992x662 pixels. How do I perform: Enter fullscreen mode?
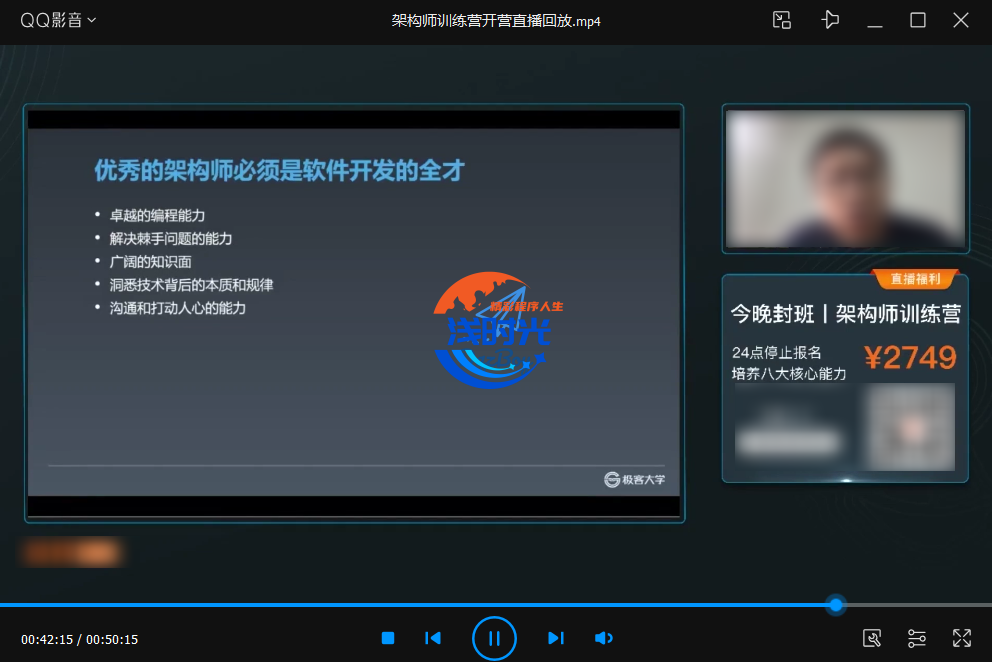[961, 638]
